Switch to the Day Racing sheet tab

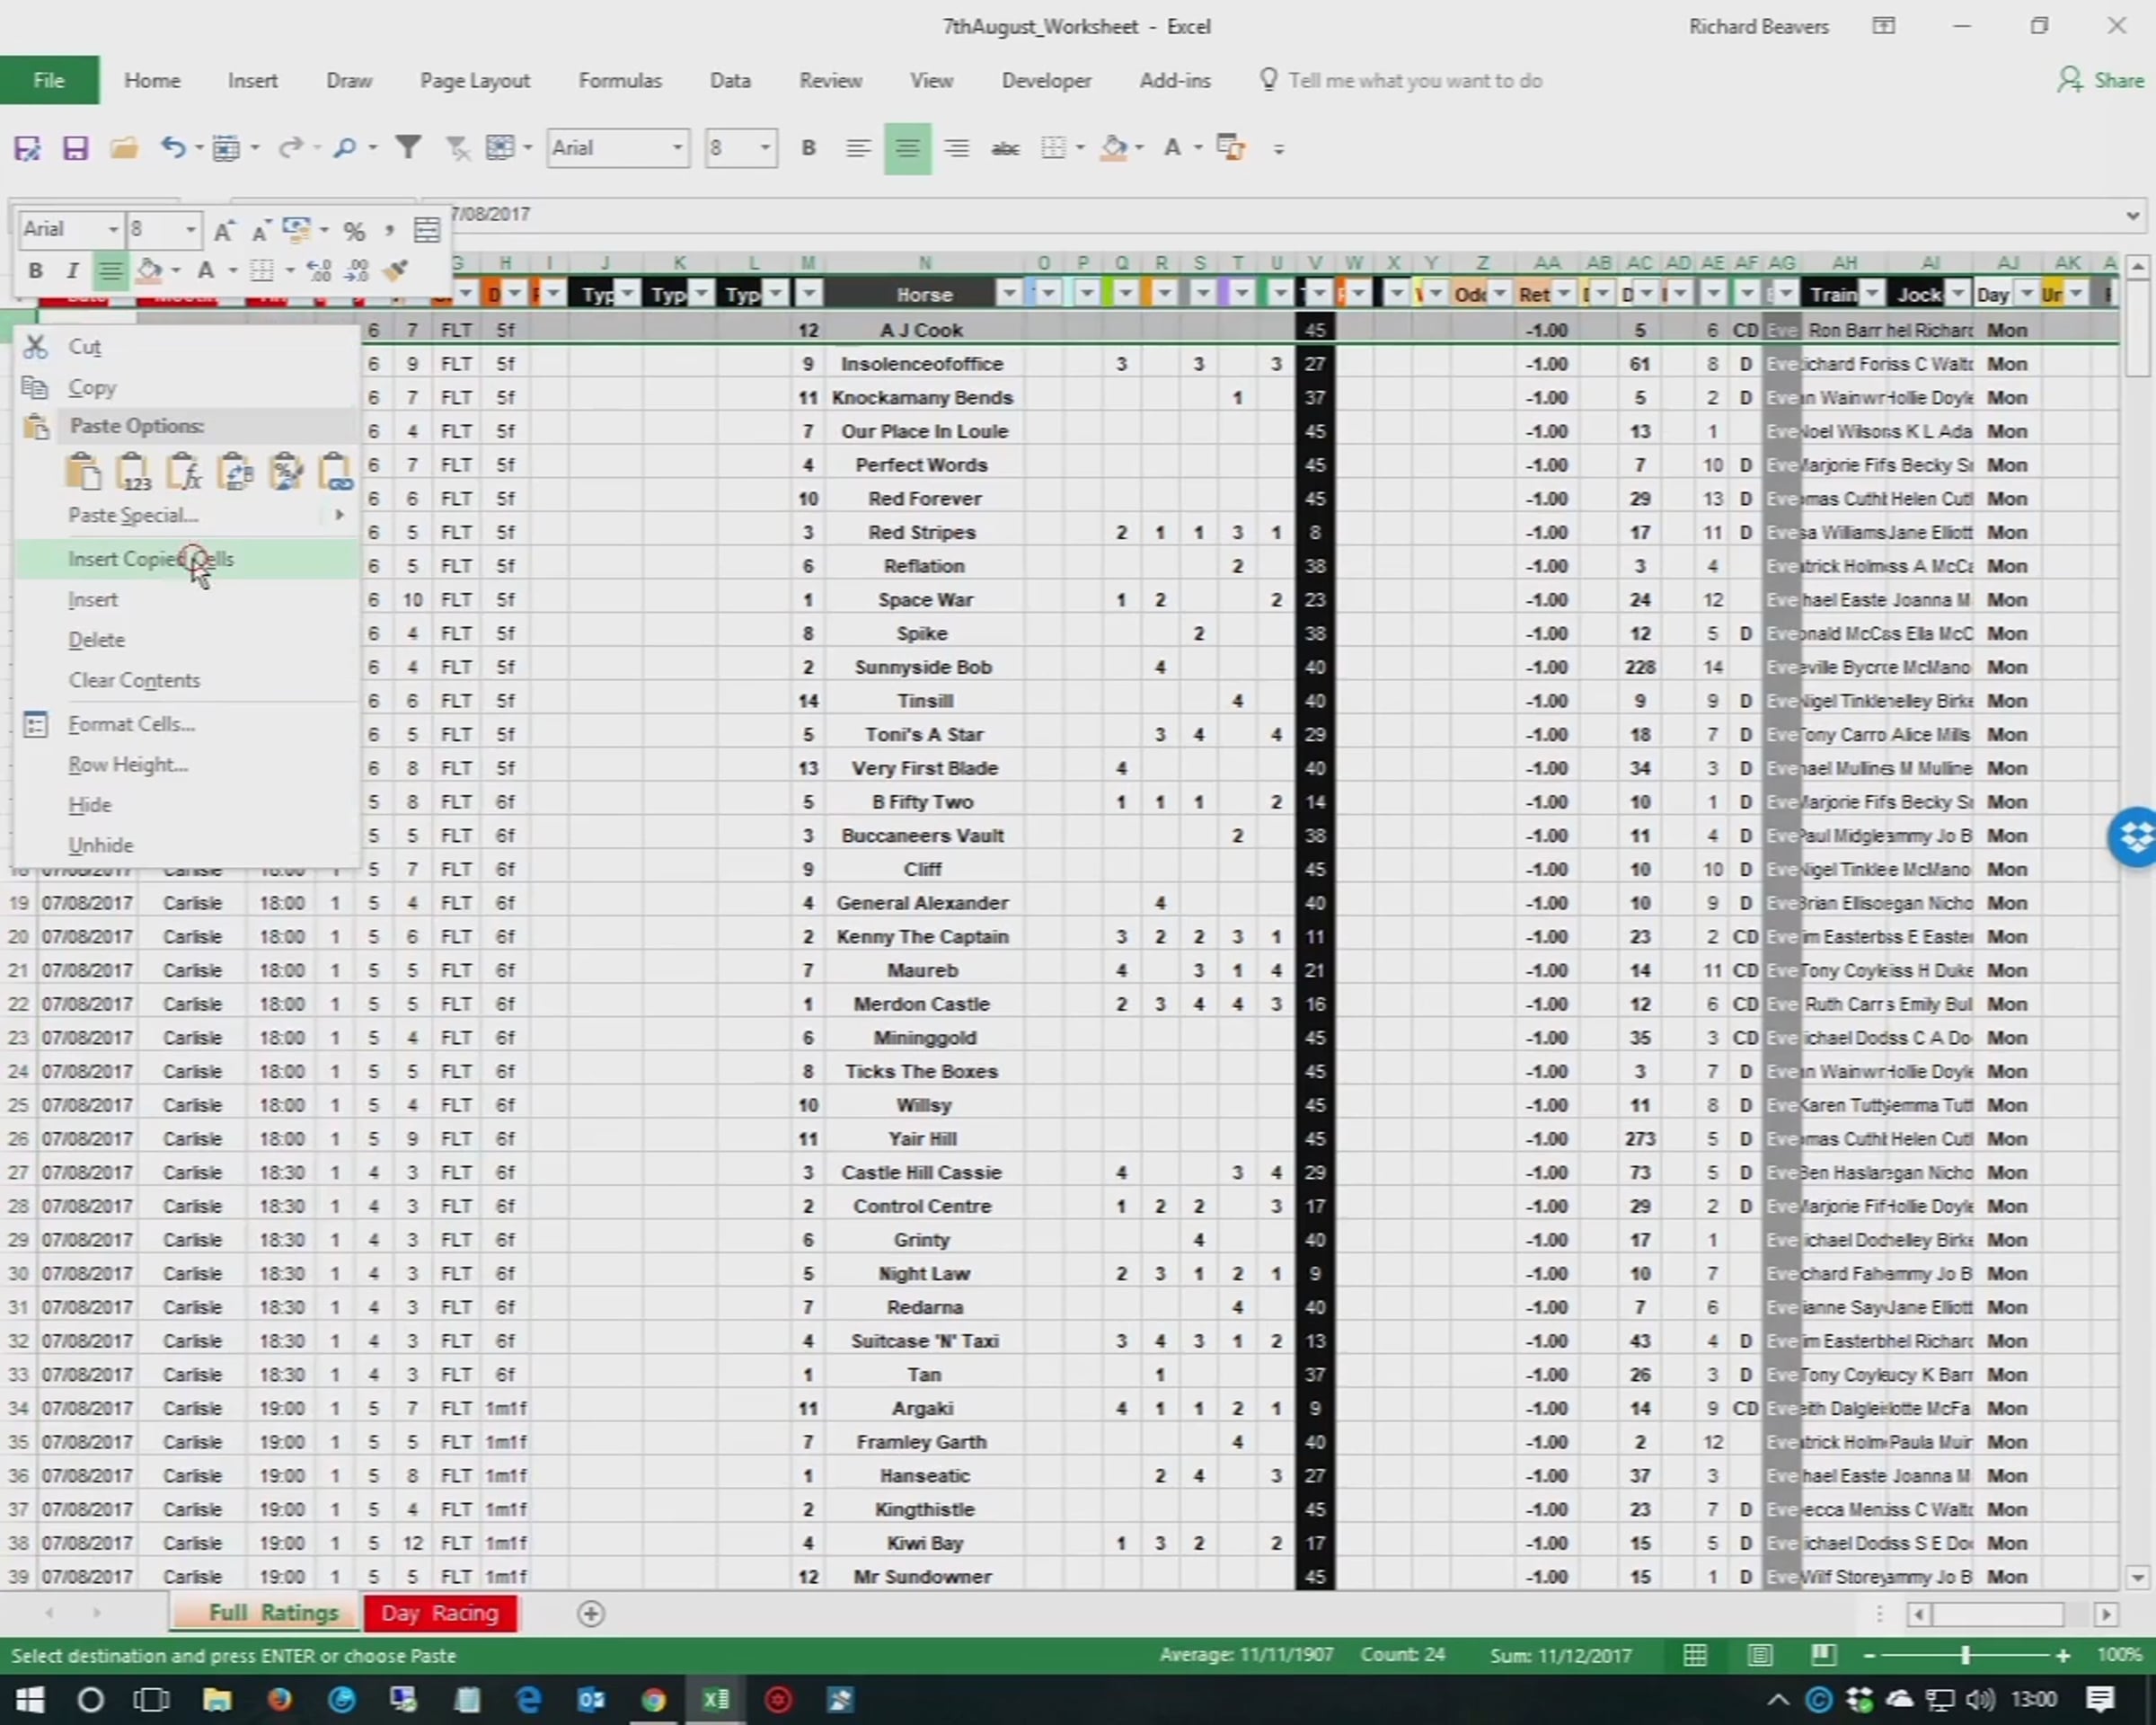pyautogui.click(x=440, y=1613)
